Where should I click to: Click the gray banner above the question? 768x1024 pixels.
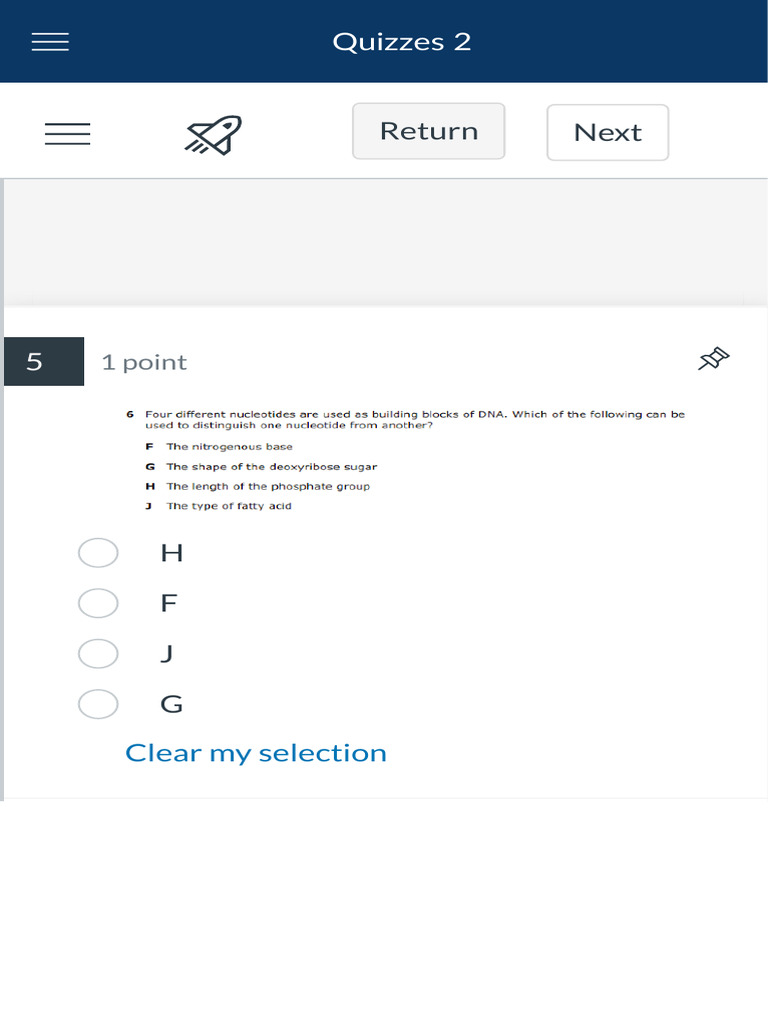[x=386, y=242]
